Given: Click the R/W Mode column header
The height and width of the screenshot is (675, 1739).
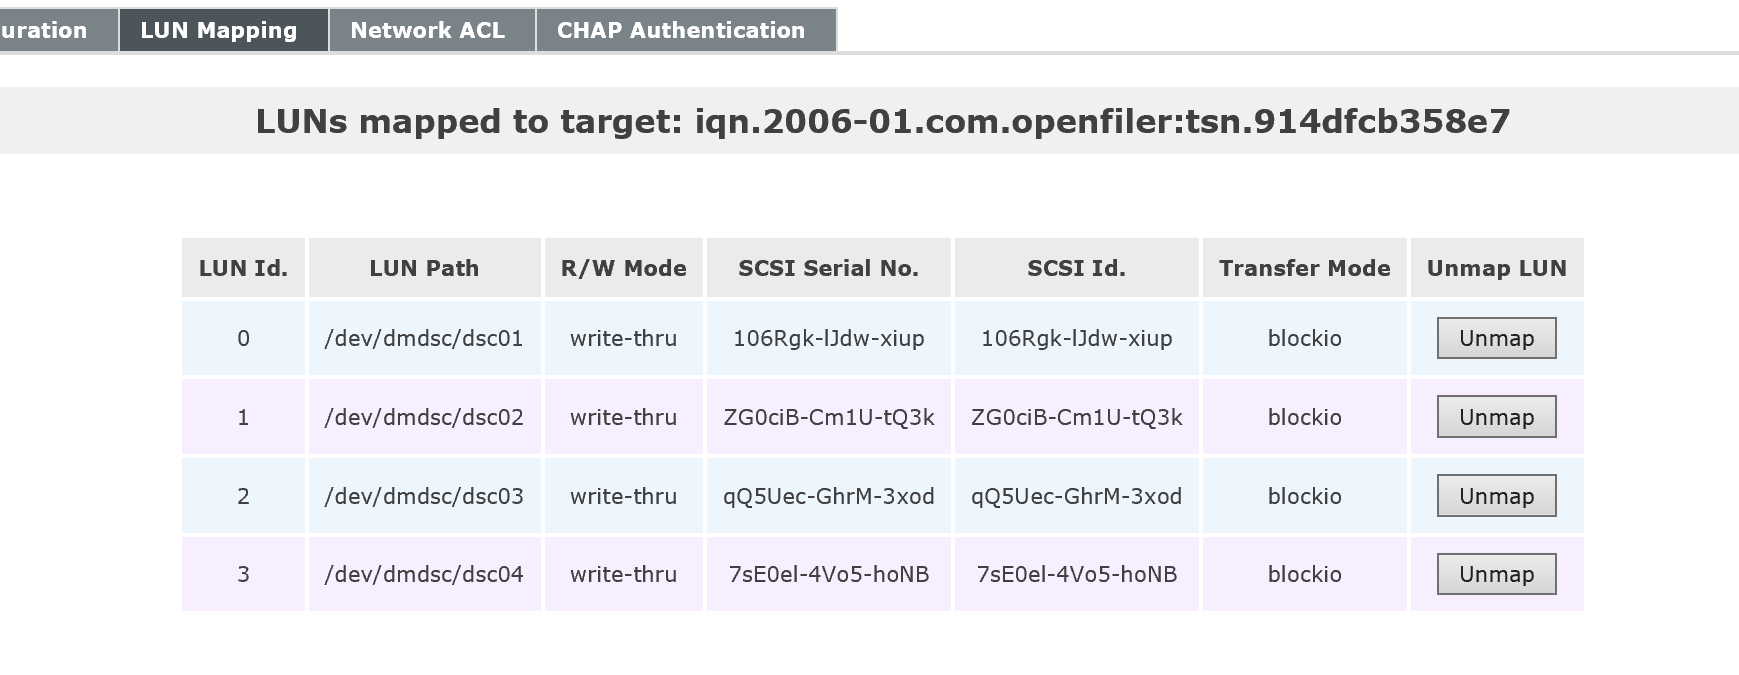Looking at the screenshot, I should tap(623, 268).
